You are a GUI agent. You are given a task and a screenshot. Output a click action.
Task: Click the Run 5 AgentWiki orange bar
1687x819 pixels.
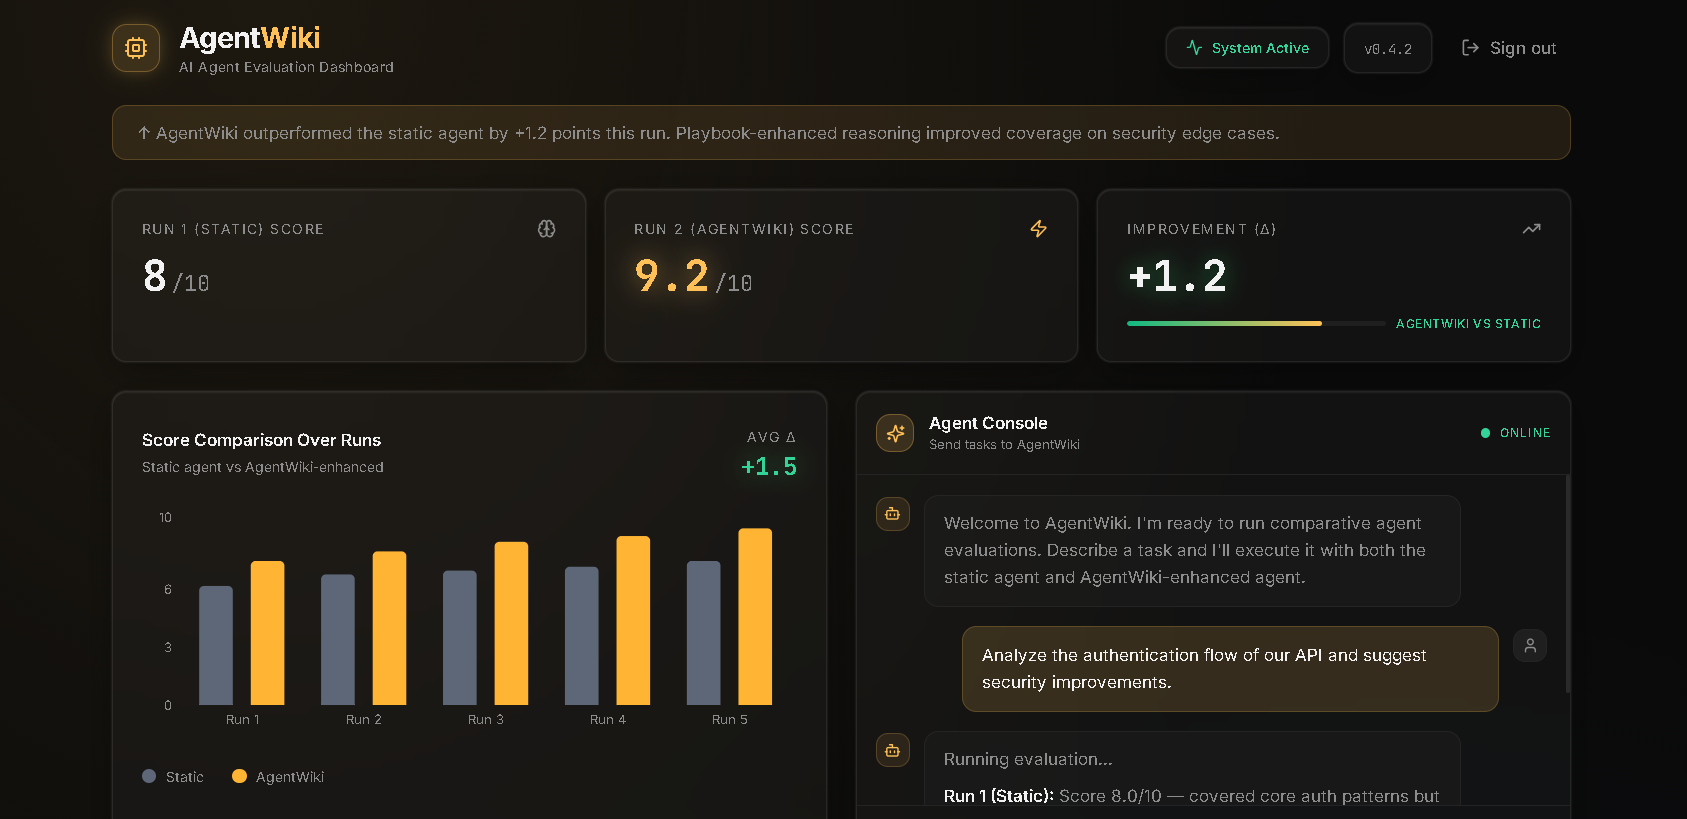[755, 617]
